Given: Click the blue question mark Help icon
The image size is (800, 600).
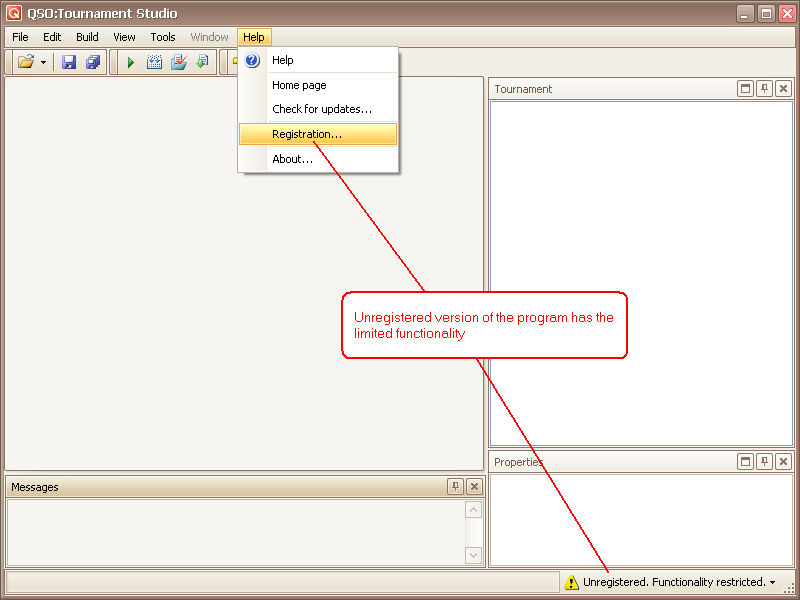Looking at the screenshot, I should 252,60.
